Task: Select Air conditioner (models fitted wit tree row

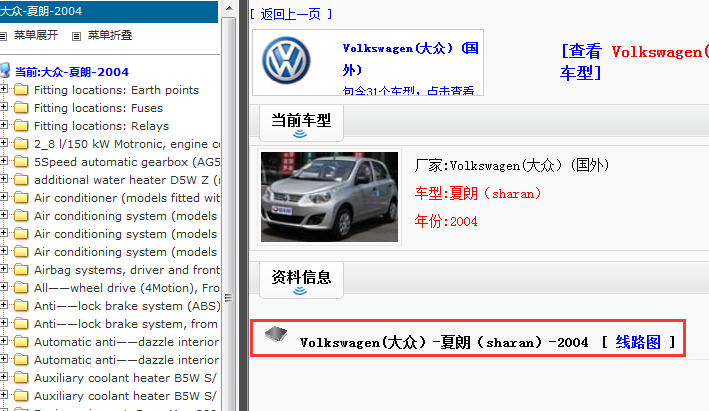Action: (x=127, y=198)
